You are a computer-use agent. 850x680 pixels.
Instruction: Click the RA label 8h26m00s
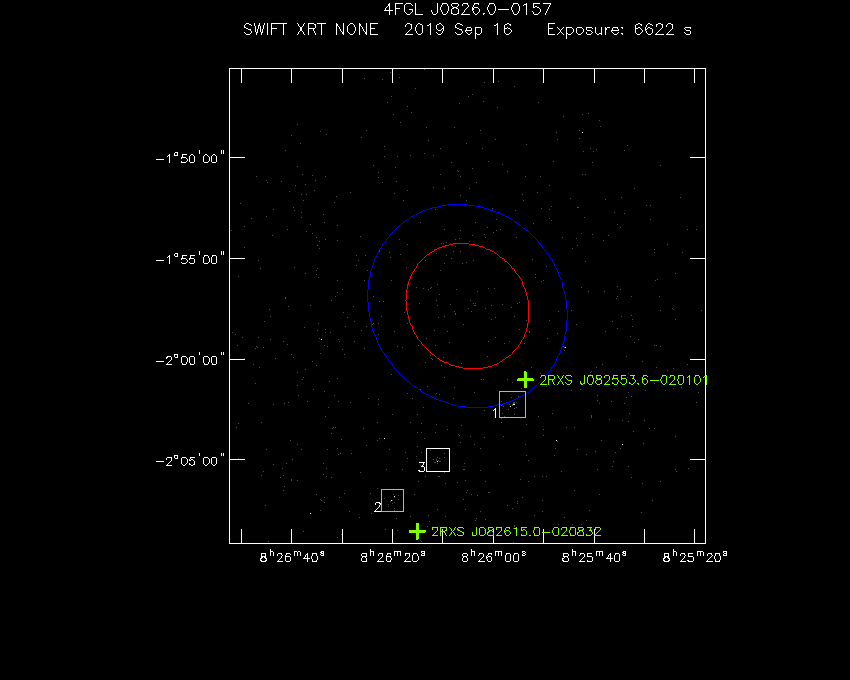(494, 557)
